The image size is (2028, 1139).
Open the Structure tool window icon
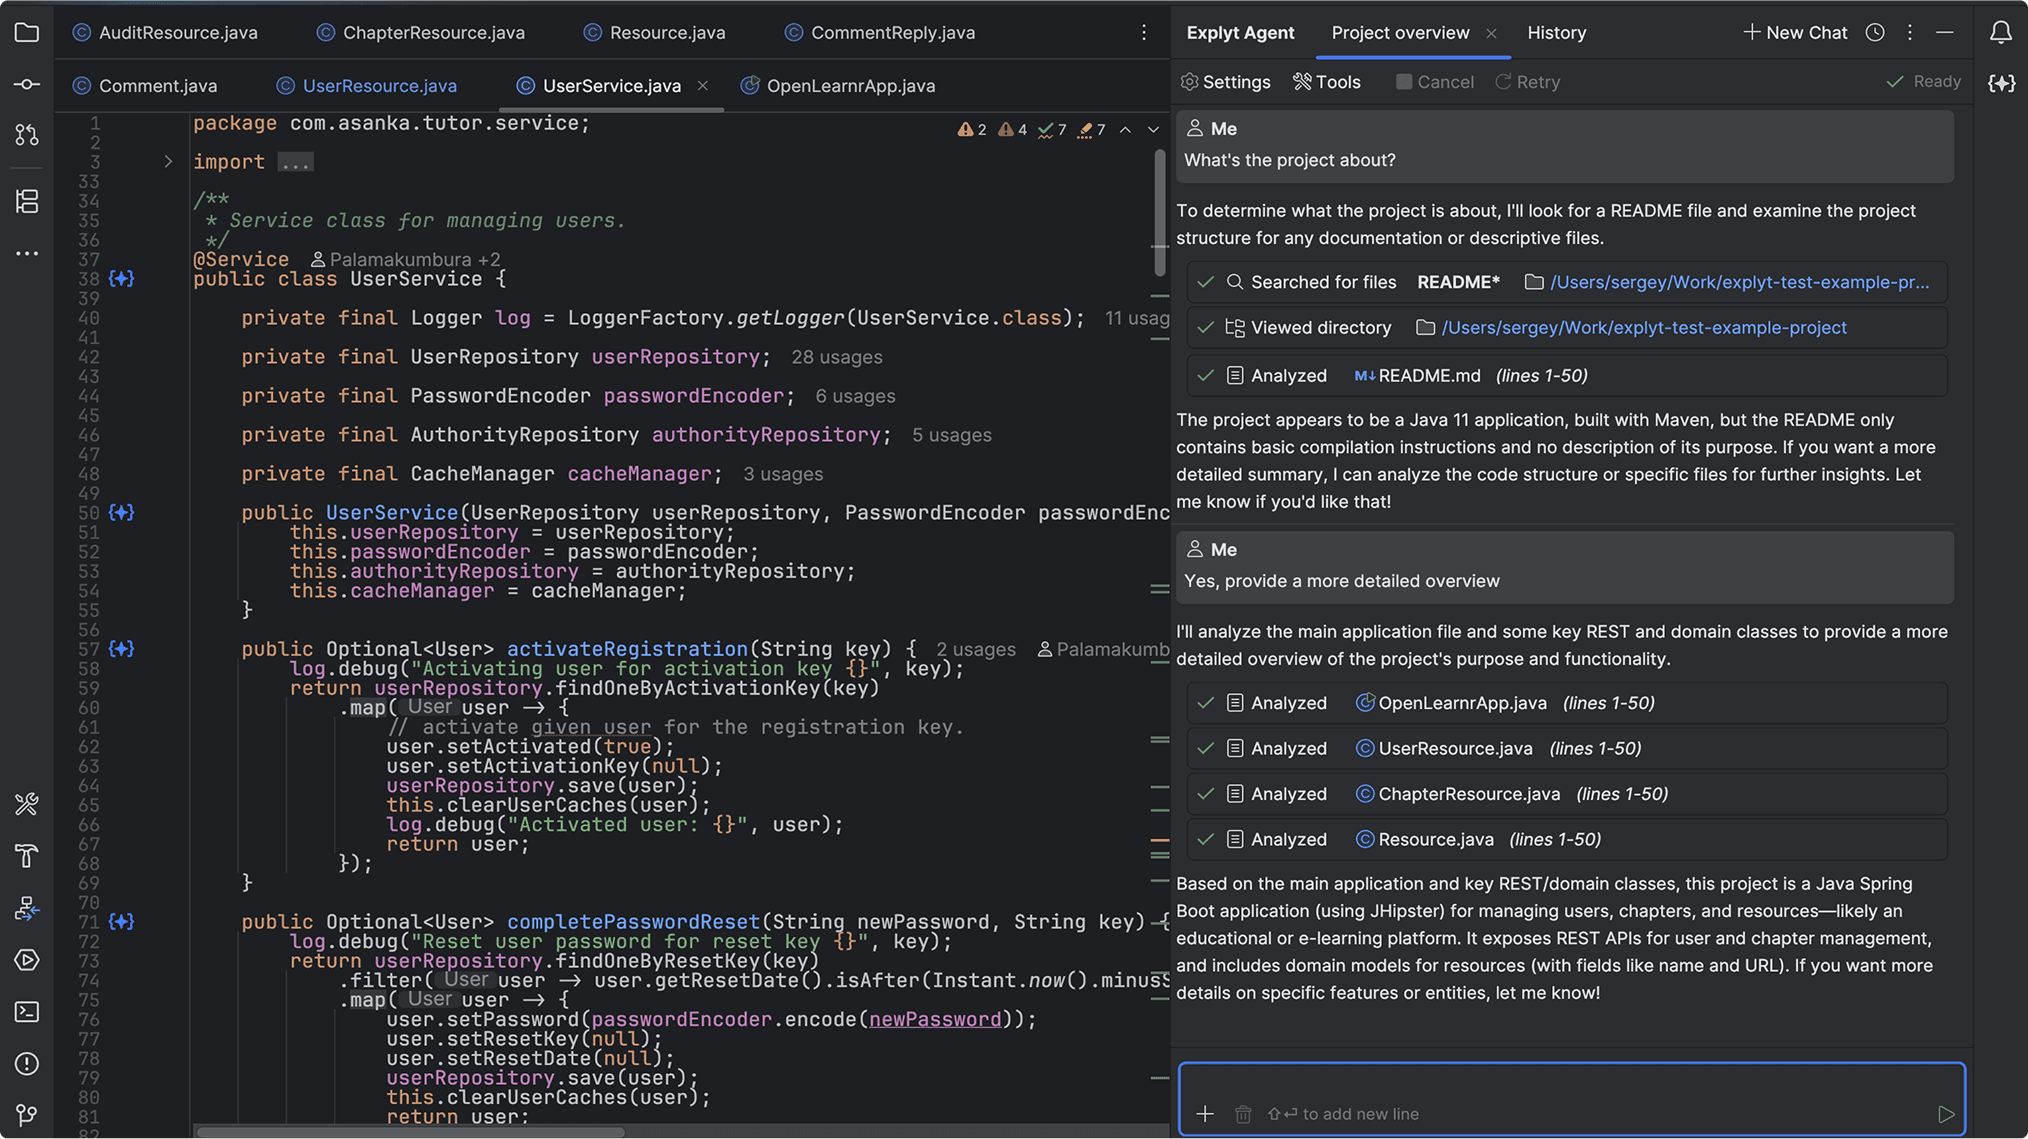[x=27, y=201]
